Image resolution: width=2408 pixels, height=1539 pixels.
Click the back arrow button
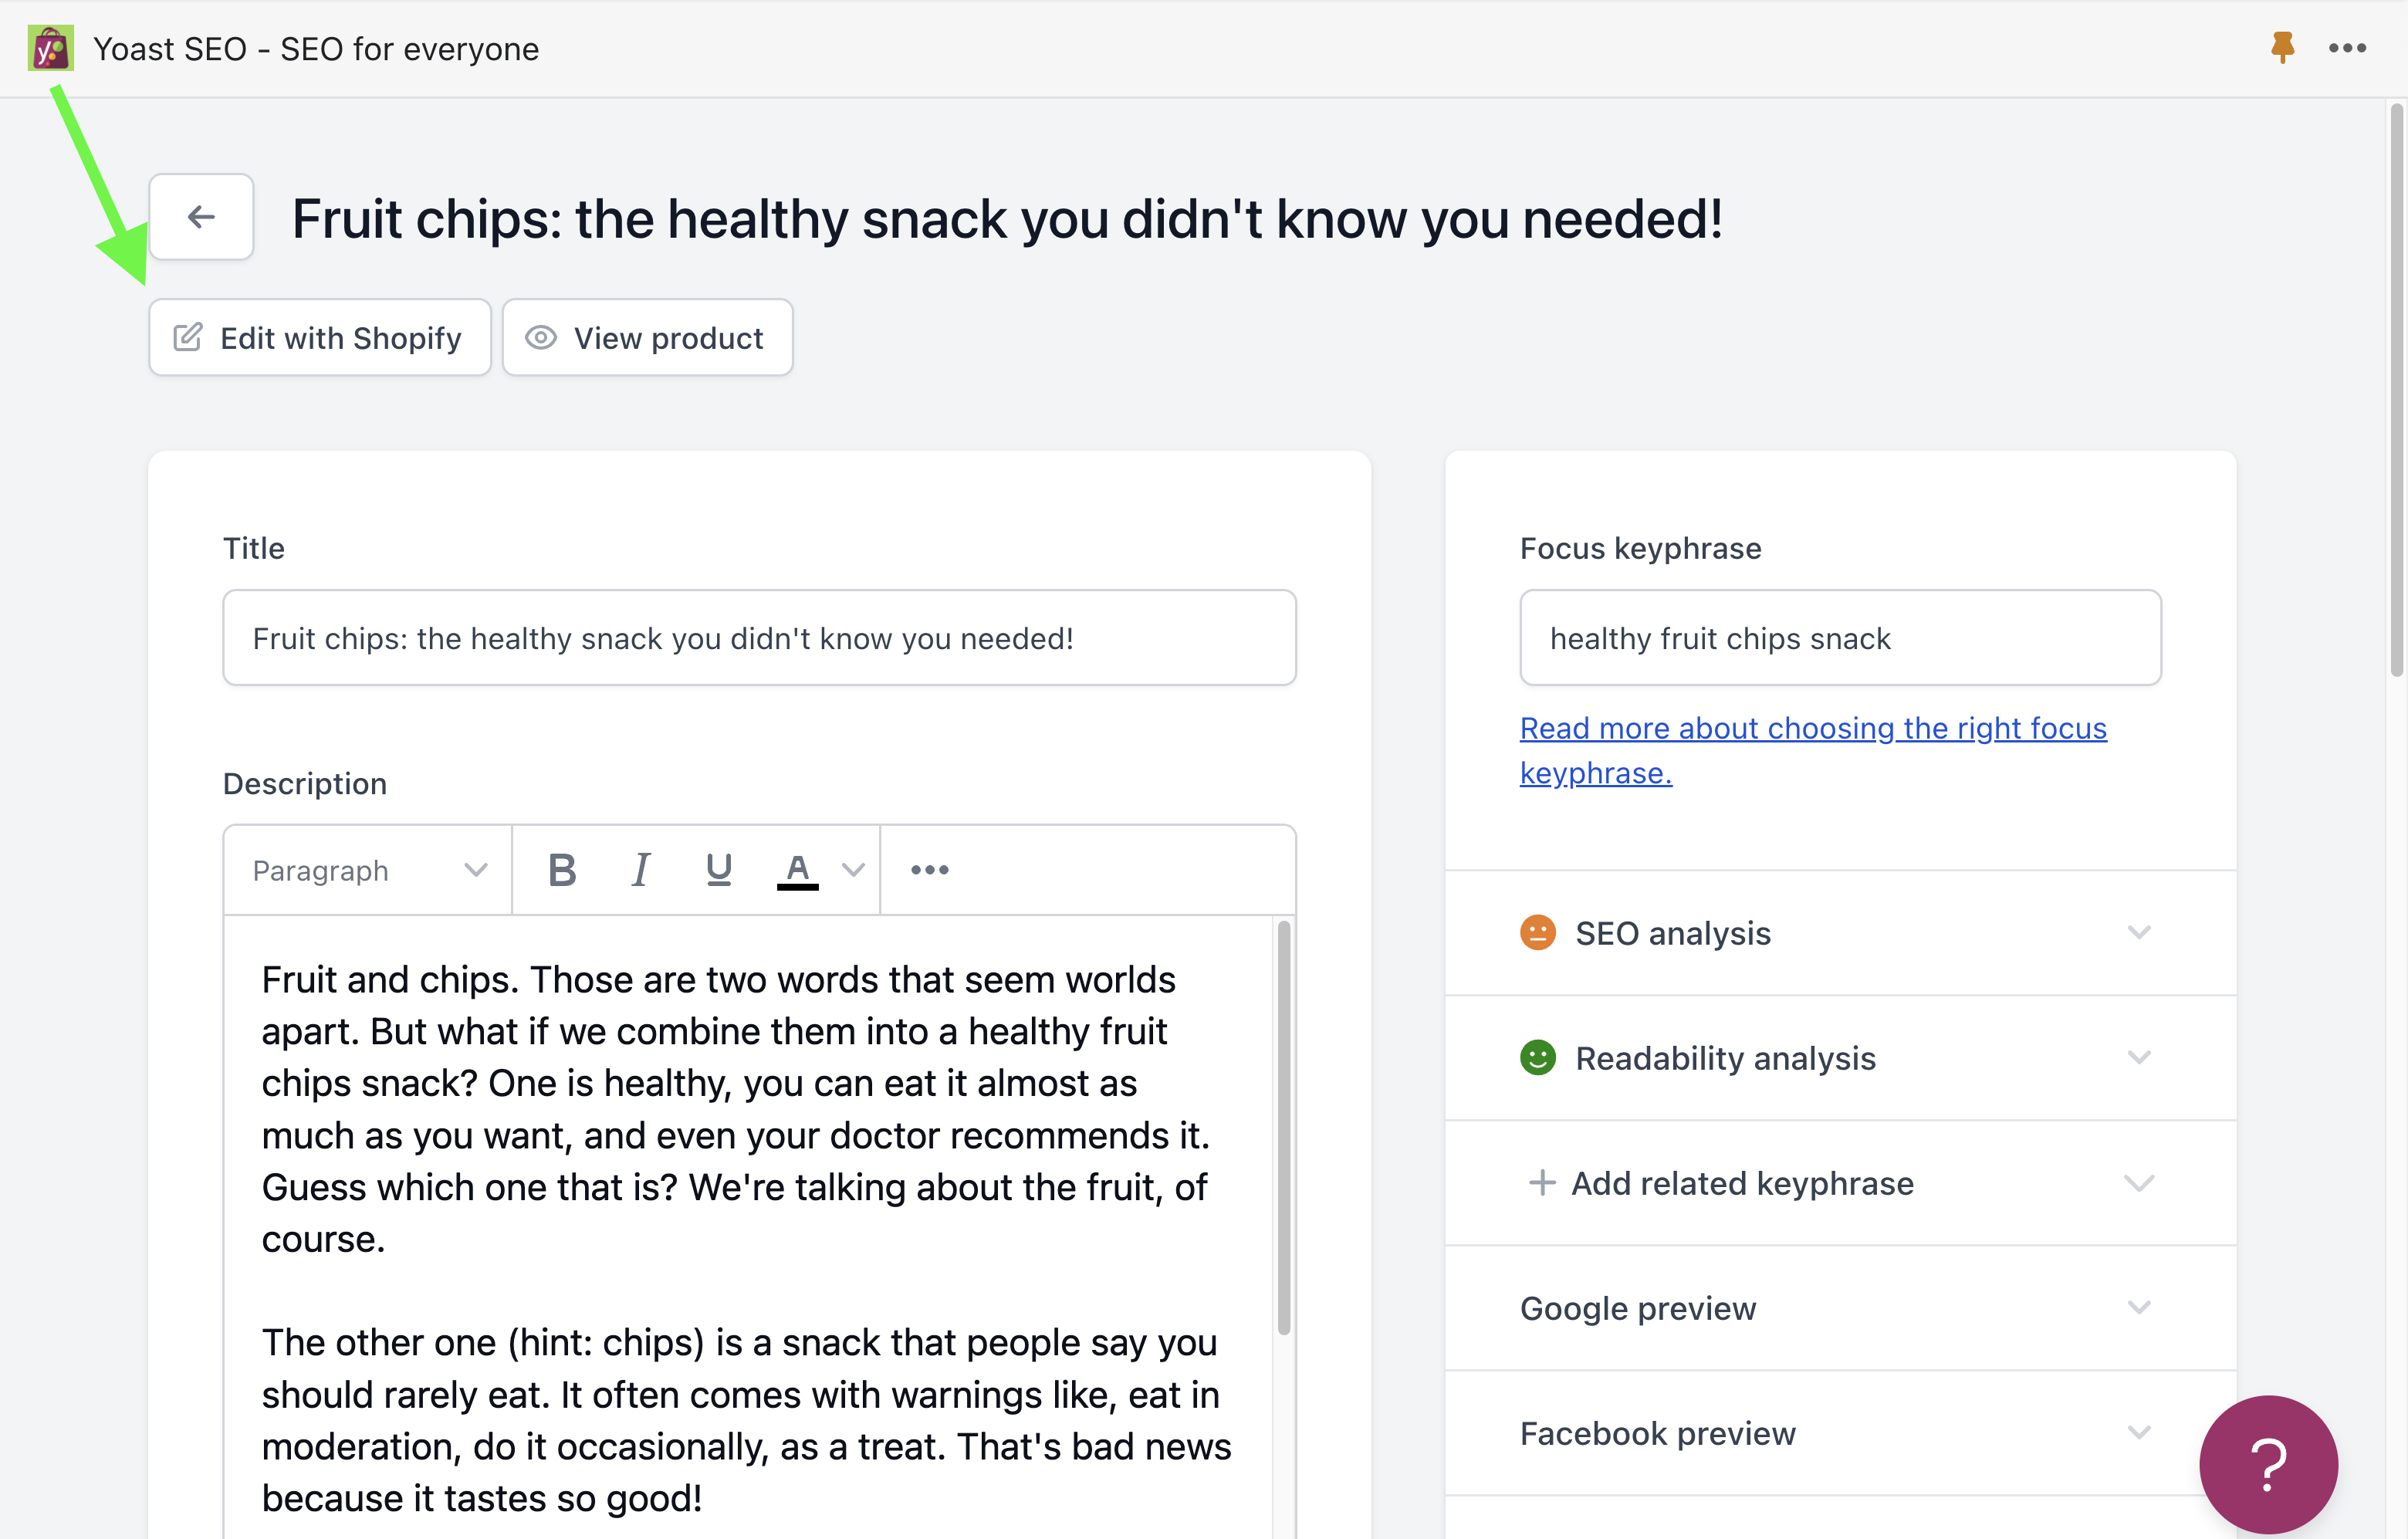(x=201, y=217)
